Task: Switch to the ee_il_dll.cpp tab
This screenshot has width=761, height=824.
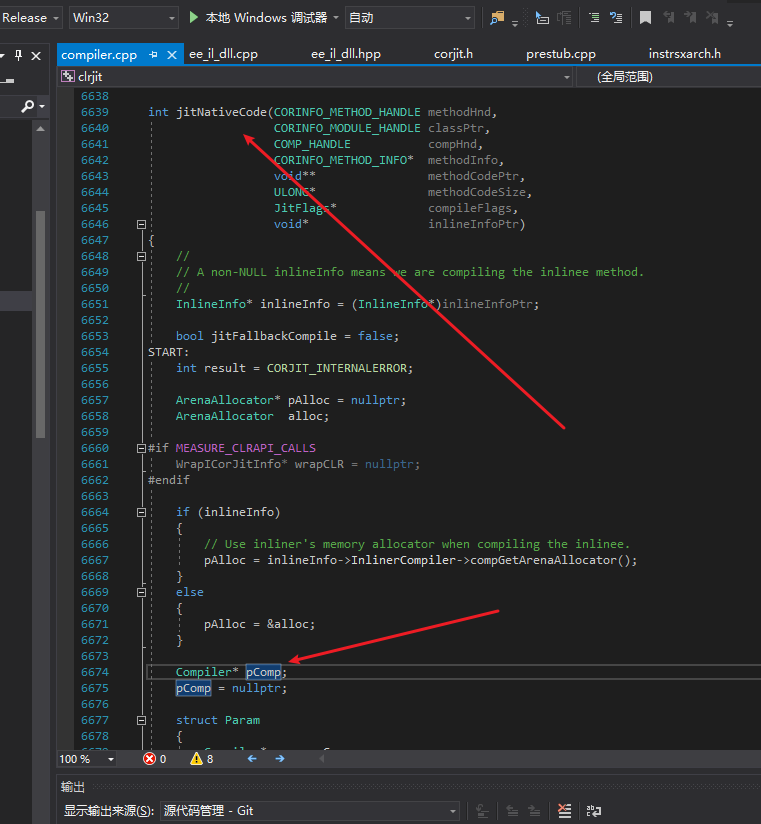Action: pyautogui.click(x=223, y=54)
